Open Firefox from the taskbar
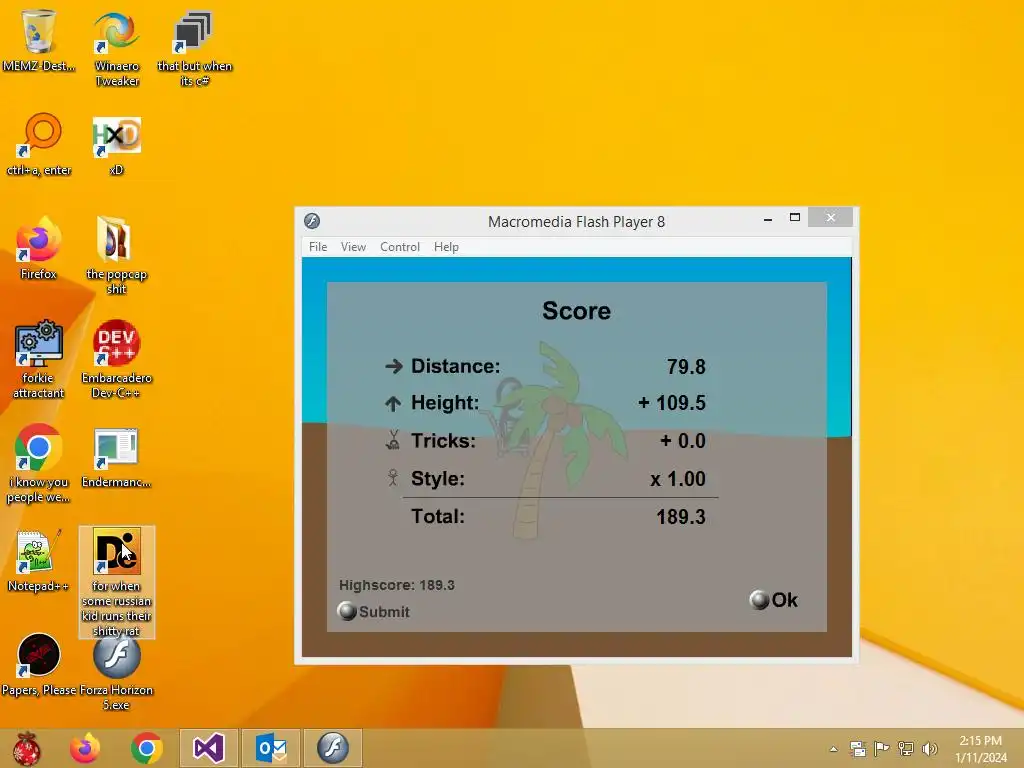Image resolution: width=1024 pixels, height=768 pixels. pyautogui.click(x=85, y=748)
